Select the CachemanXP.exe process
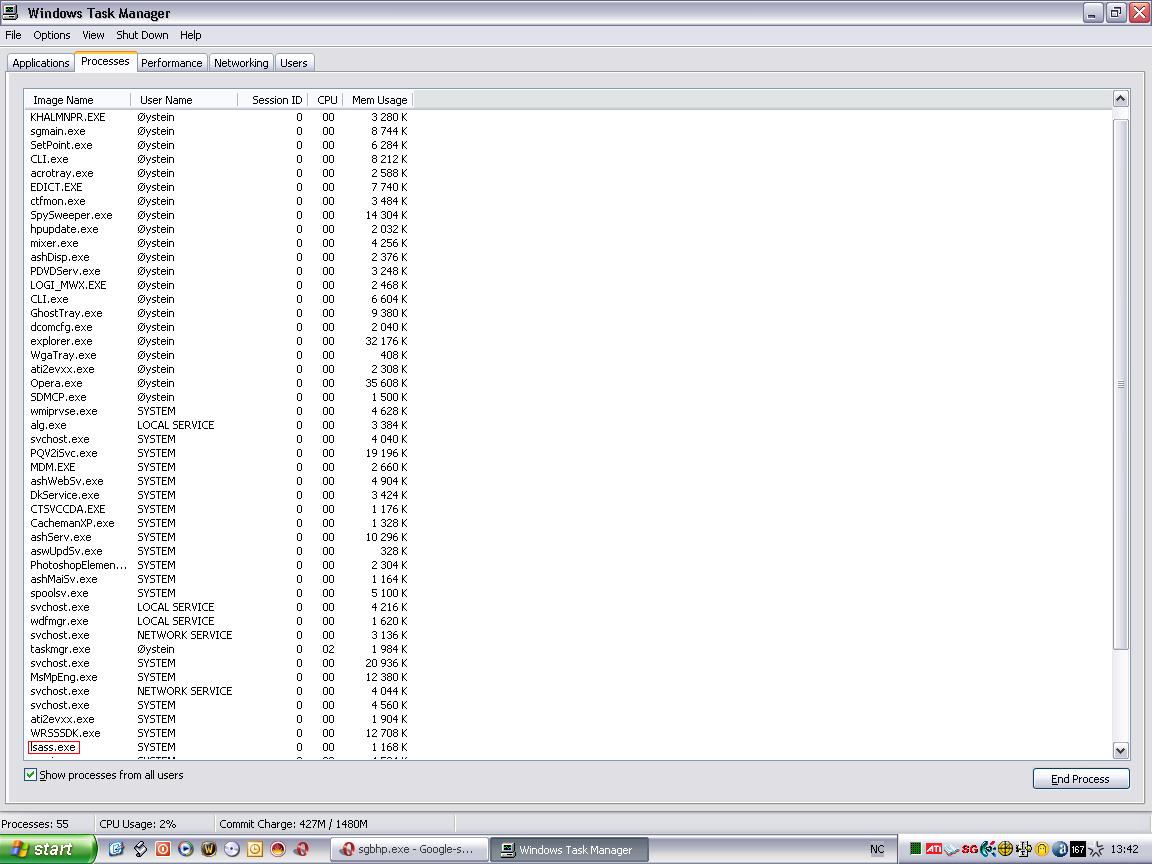The height and width of the screenshot is (864, 1152). coord(218,523)
